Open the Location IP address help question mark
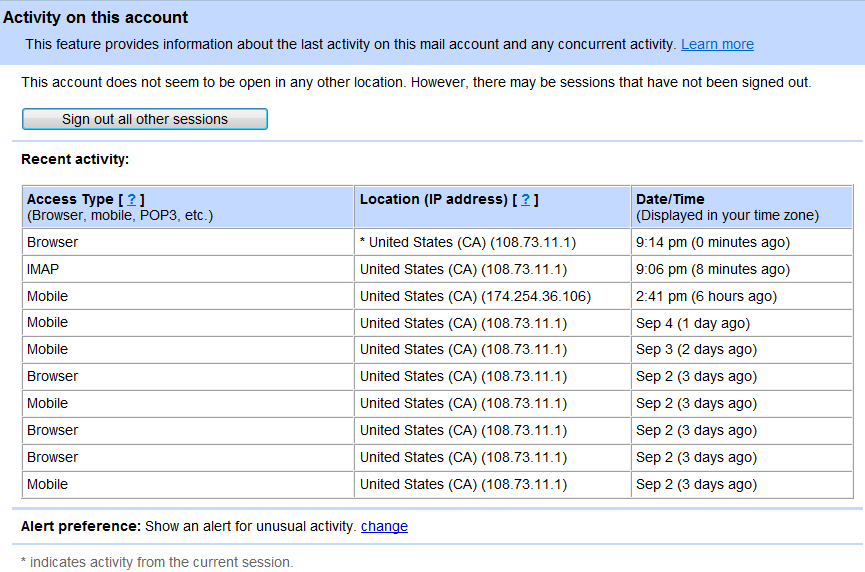865x572 pixels. coord(525,199)
